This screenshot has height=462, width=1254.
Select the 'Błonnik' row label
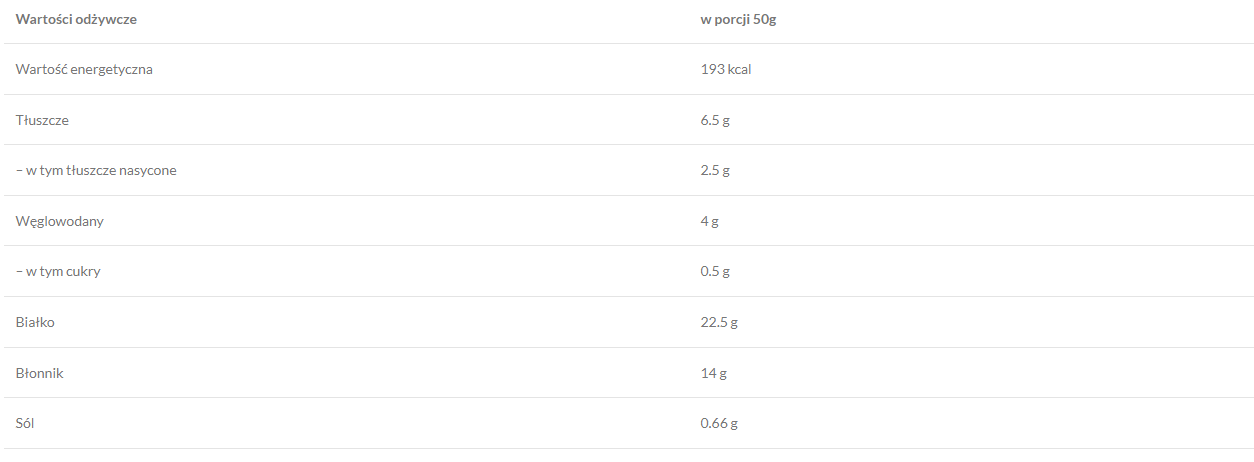[40, 373]
